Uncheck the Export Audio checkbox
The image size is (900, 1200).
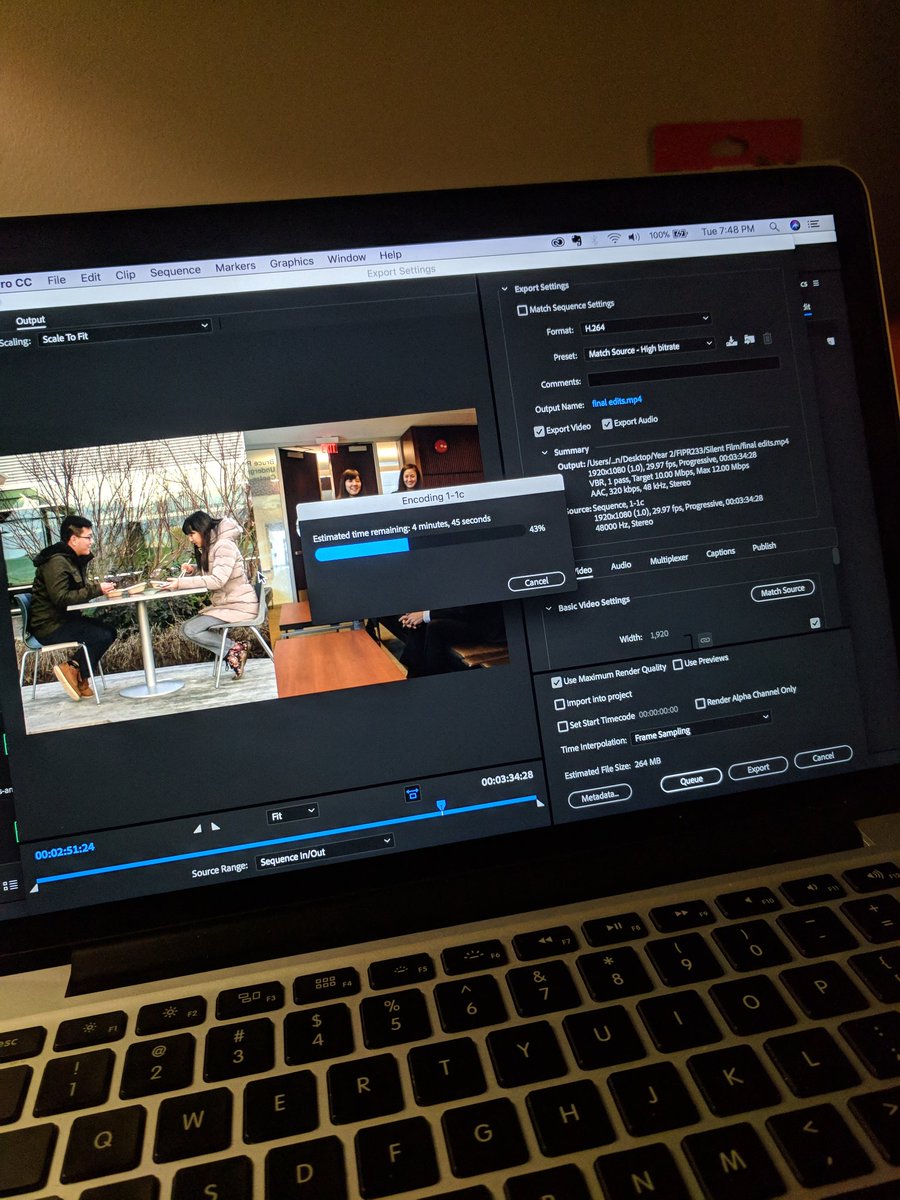click(607, 424)
